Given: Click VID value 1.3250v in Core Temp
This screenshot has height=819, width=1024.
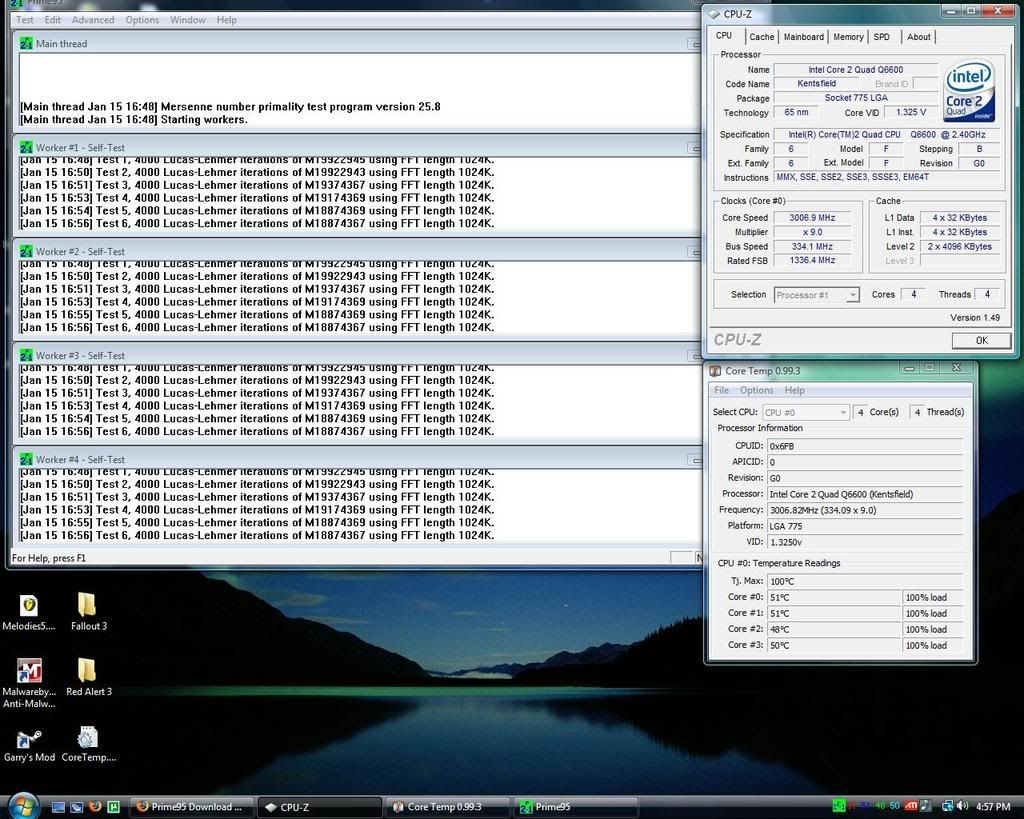Looking at the screenshot, I should pyautogui.click(x=865, y=541).
